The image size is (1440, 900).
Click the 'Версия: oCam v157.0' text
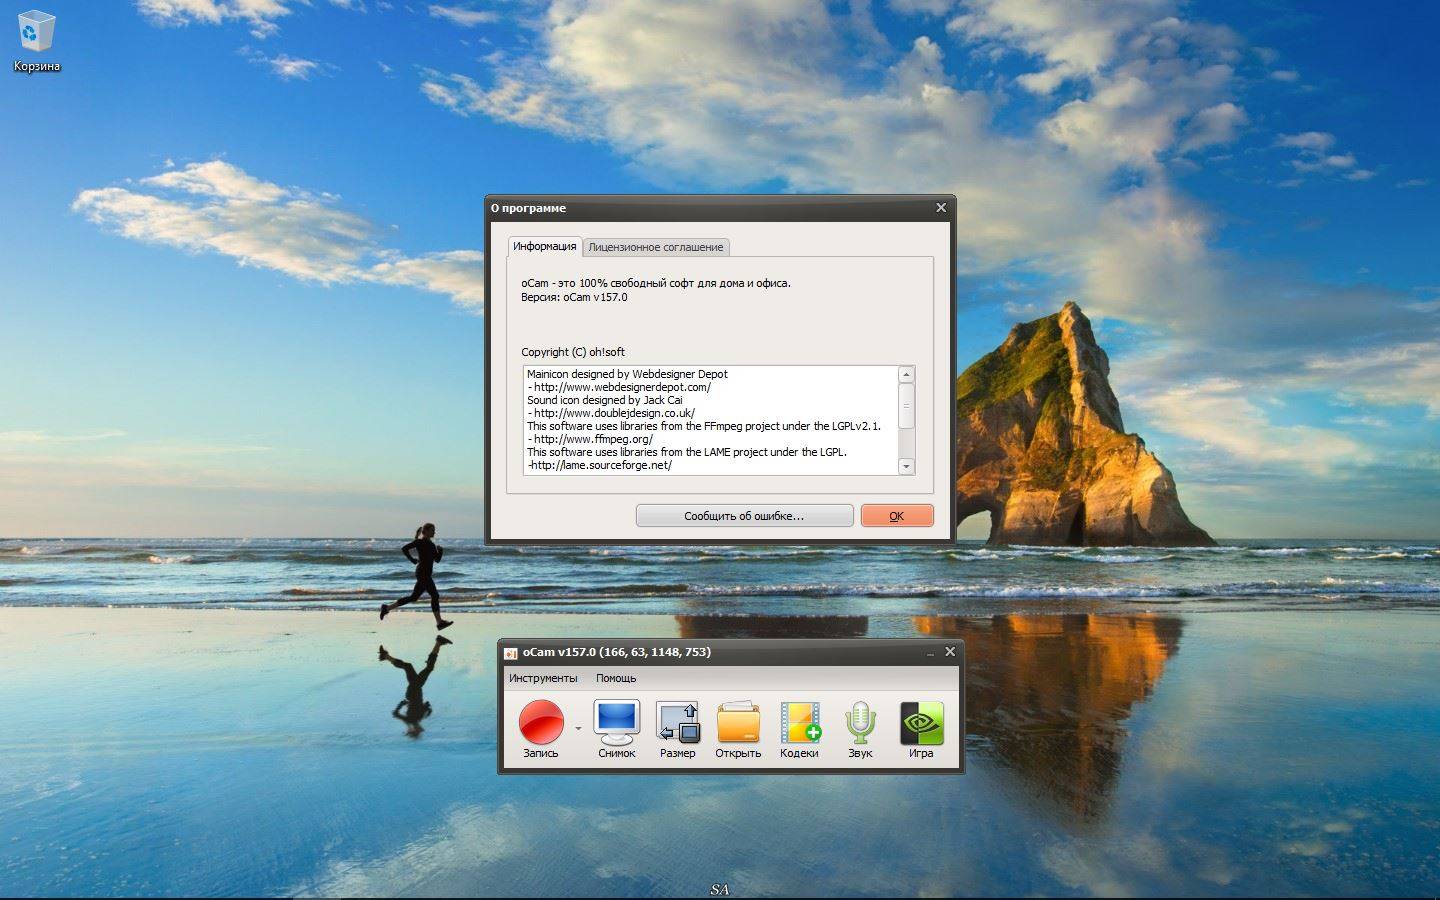pyautogui.click(x=574, y=297)
